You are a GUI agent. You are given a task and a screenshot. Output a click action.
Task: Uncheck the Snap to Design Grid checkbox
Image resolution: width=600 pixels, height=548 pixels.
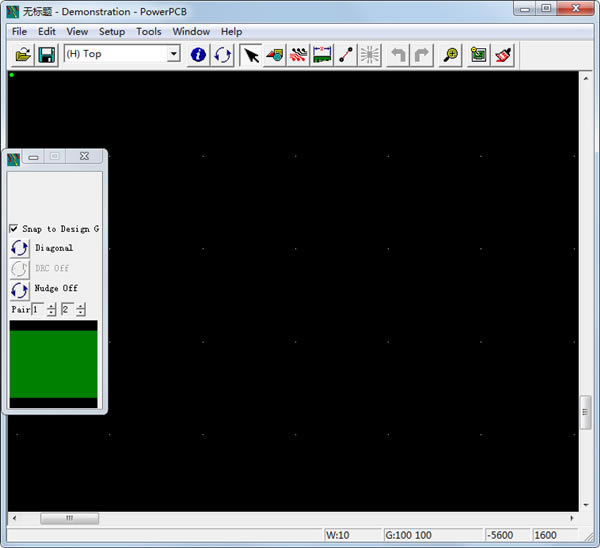click(14, 229)
